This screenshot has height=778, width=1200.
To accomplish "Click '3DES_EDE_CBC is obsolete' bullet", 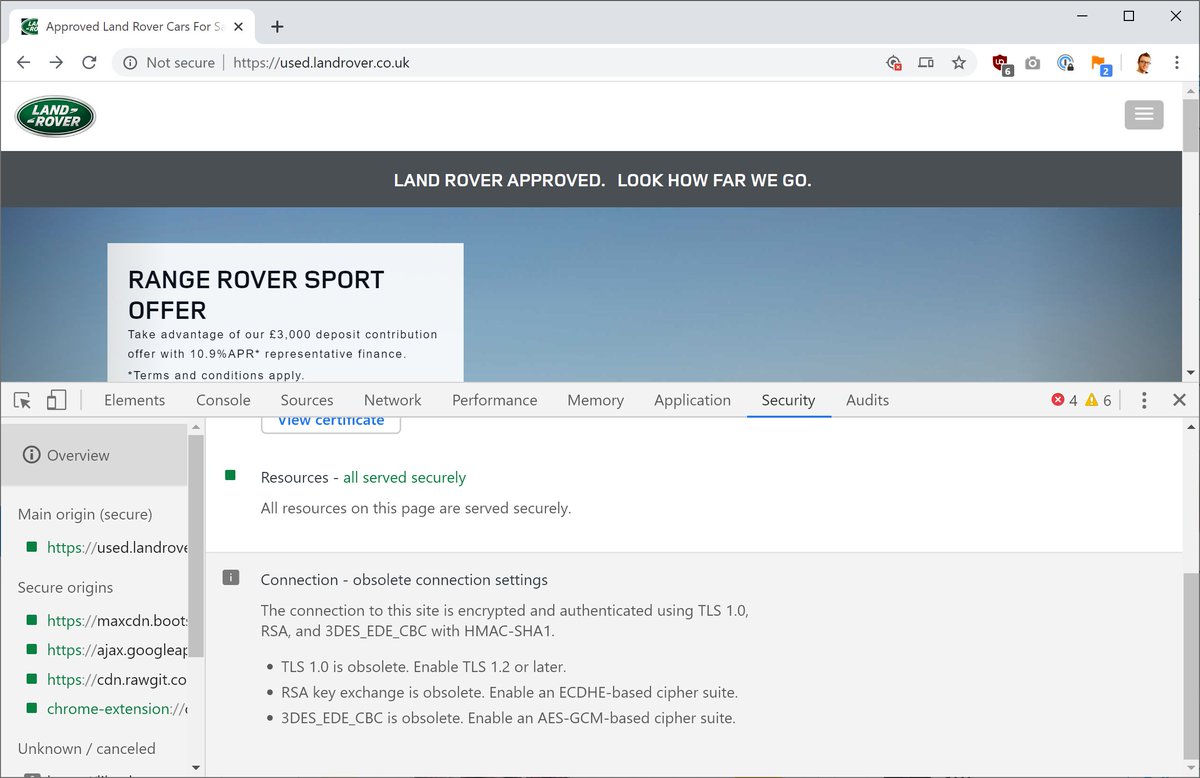I will click(507, 718).
